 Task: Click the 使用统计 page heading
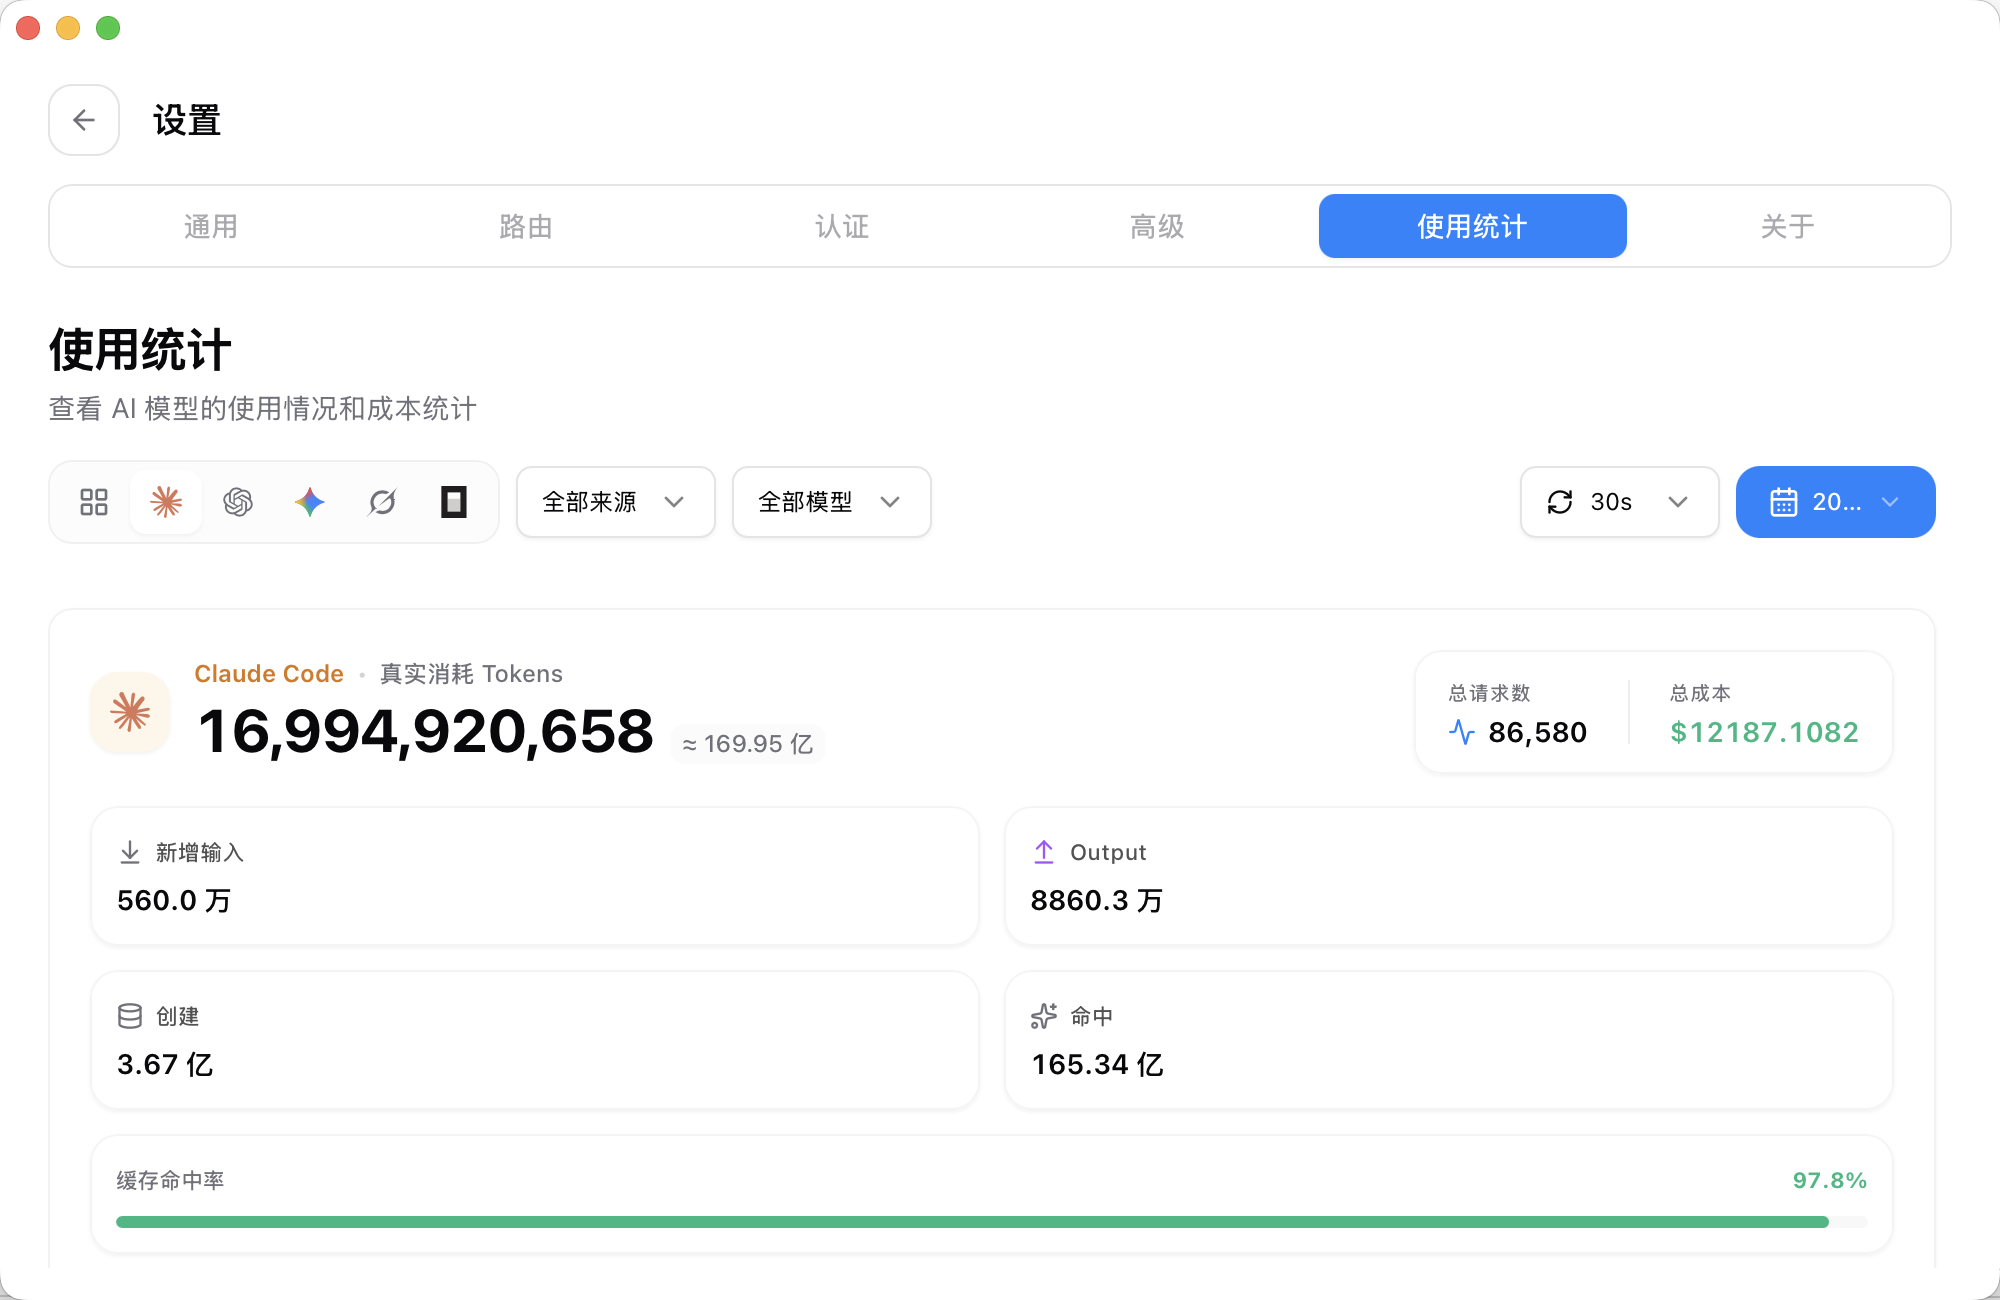(x=140, y=350)
